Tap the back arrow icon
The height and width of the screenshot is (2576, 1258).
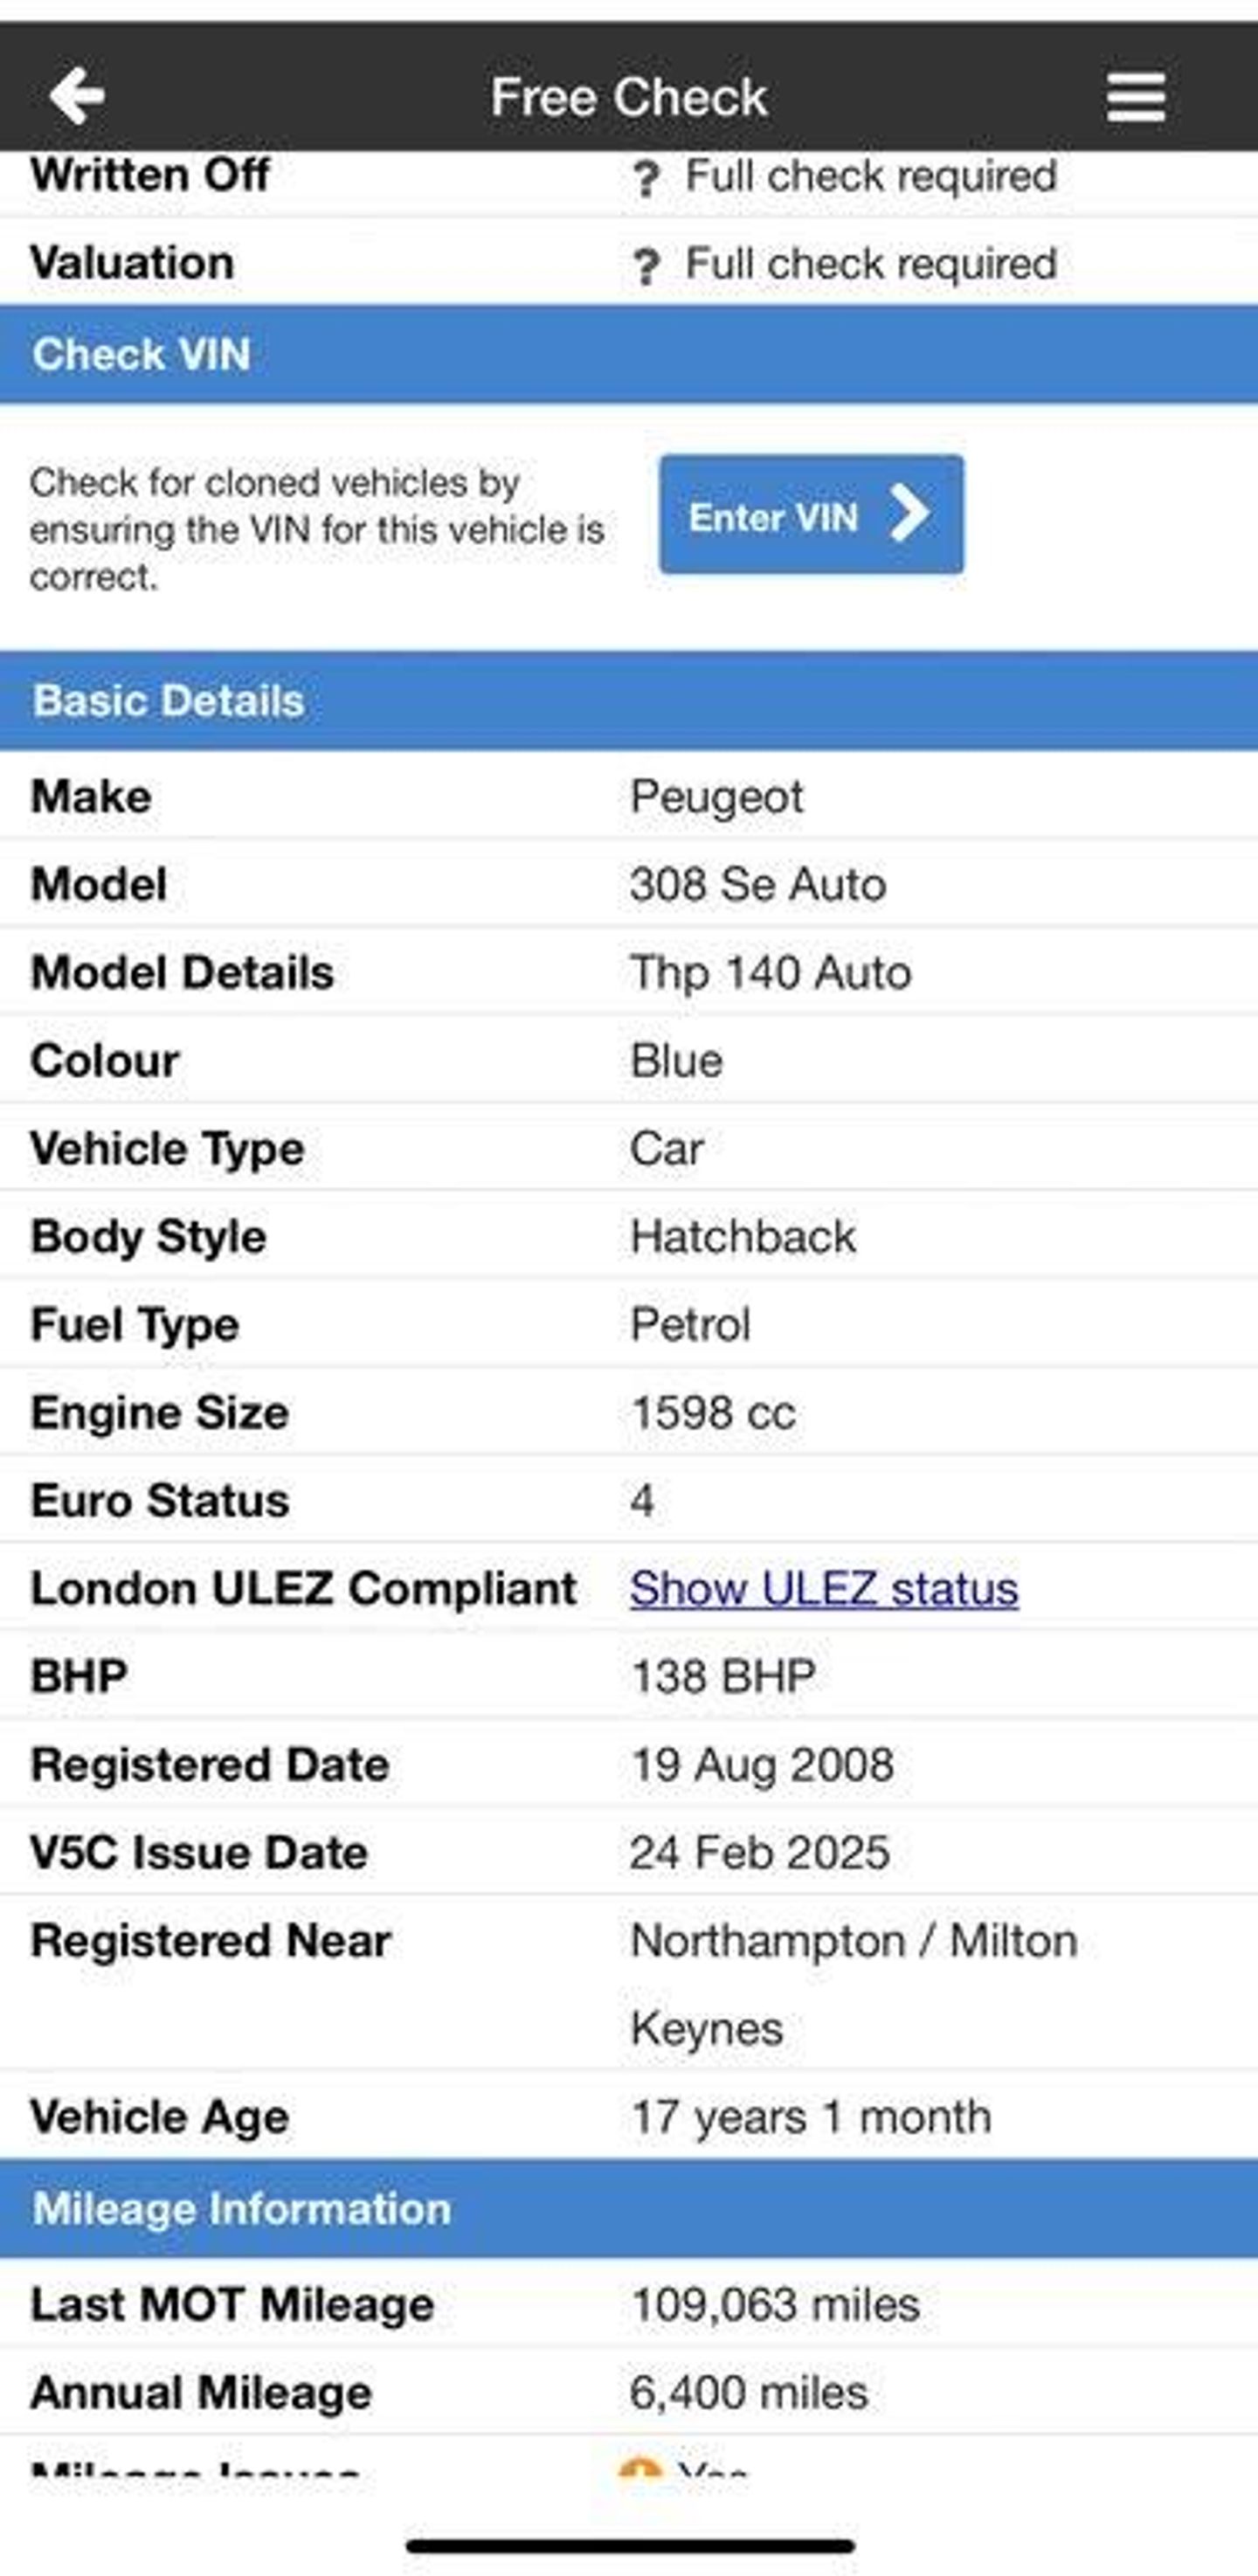click(77, 96)
